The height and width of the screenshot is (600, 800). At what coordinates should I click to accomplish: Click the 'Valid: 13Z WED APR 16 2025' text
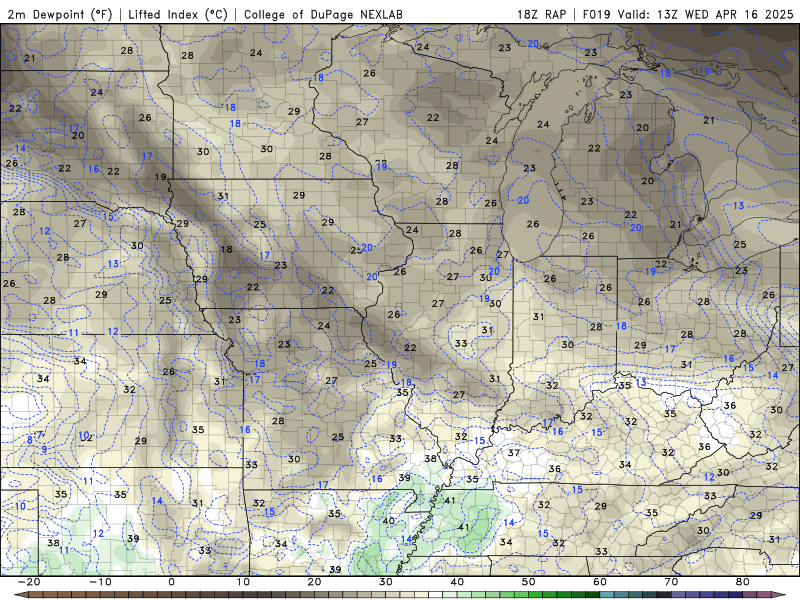(706, 14)
